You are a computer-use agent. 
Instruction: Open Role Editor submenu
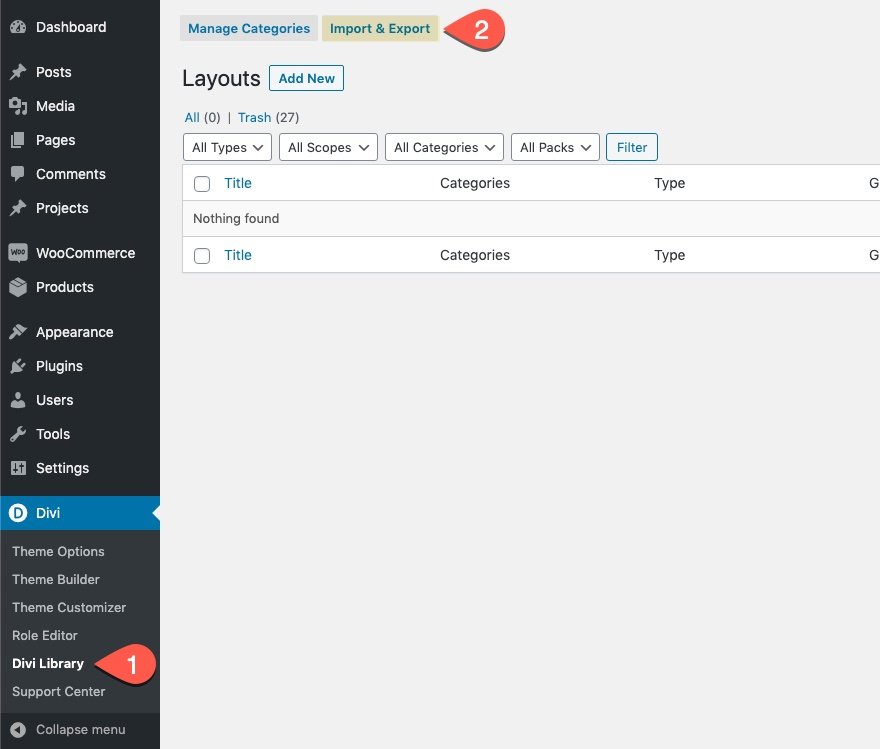click(x=45, y=636)
